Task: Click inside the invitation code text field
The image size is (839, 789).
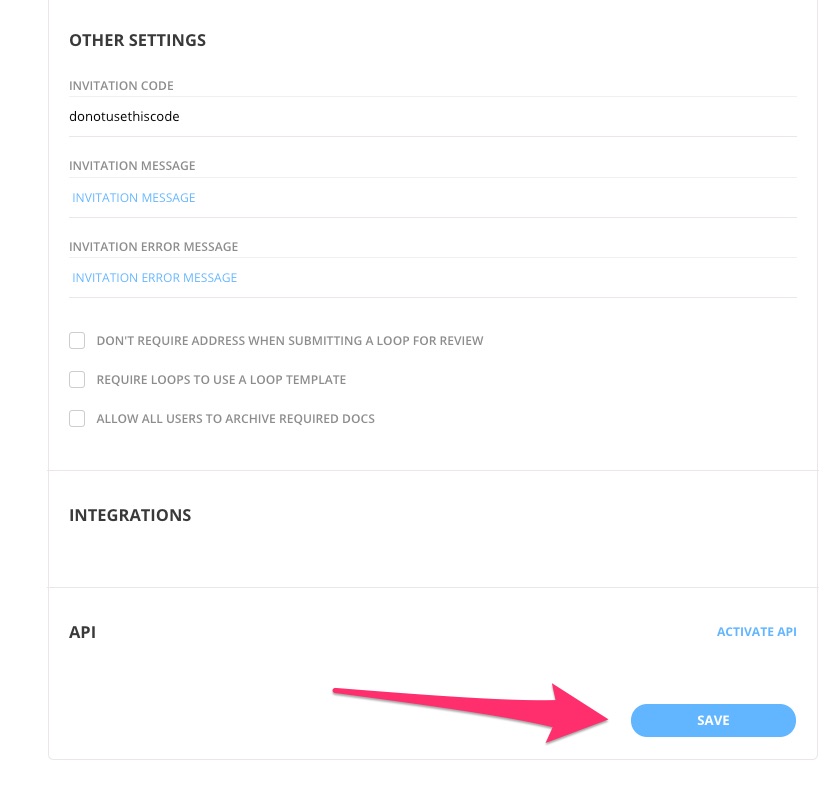Action: (400, 116)
